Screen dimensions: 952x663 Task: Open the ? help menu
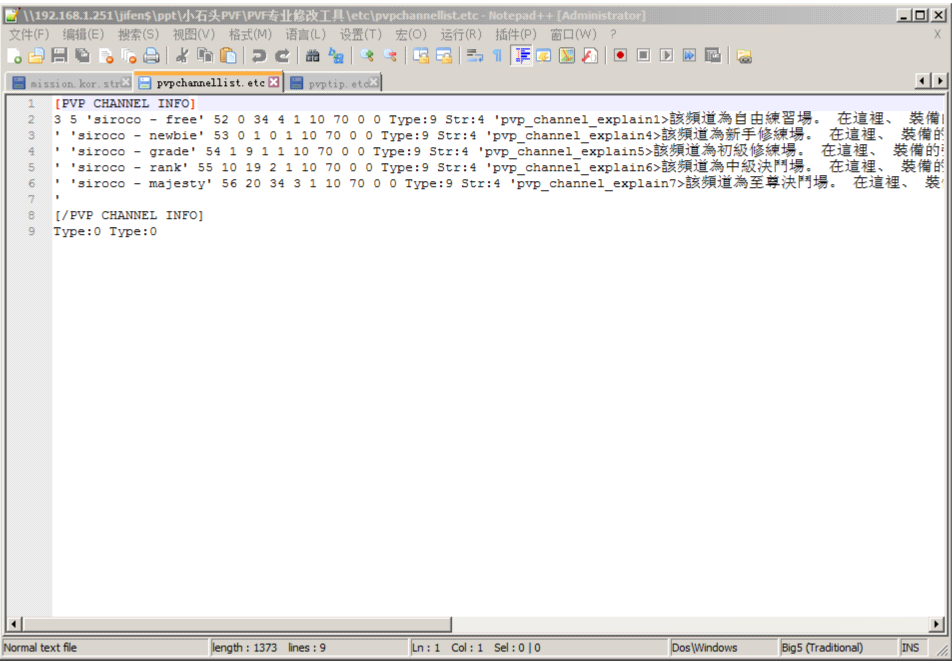tap(613, 35)
